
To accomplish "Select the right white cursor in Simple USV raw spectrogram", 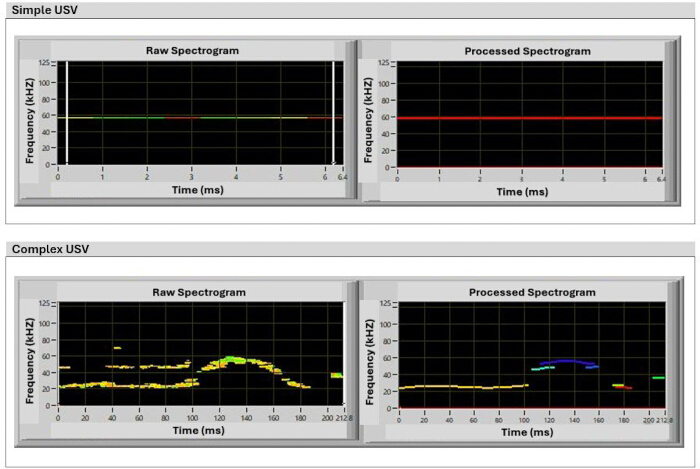I will click(333, 113).
